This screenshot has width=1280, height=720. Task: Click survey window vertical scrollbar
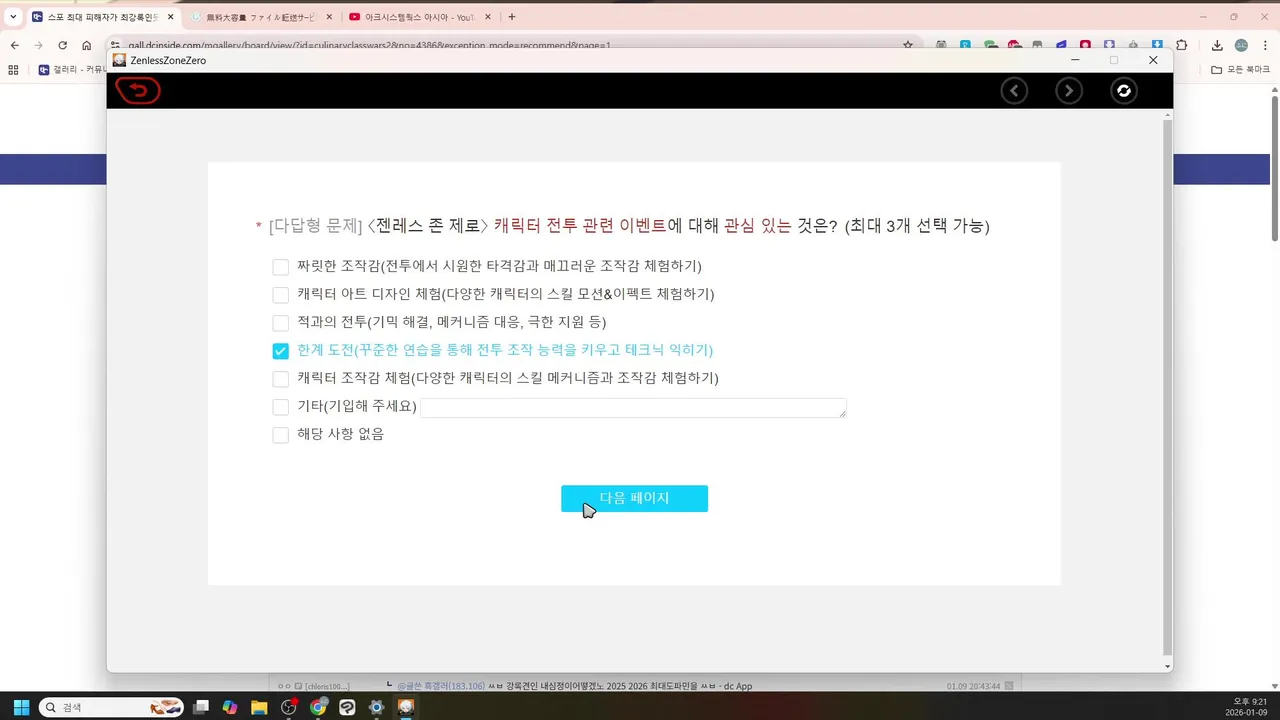(1166, 390)
